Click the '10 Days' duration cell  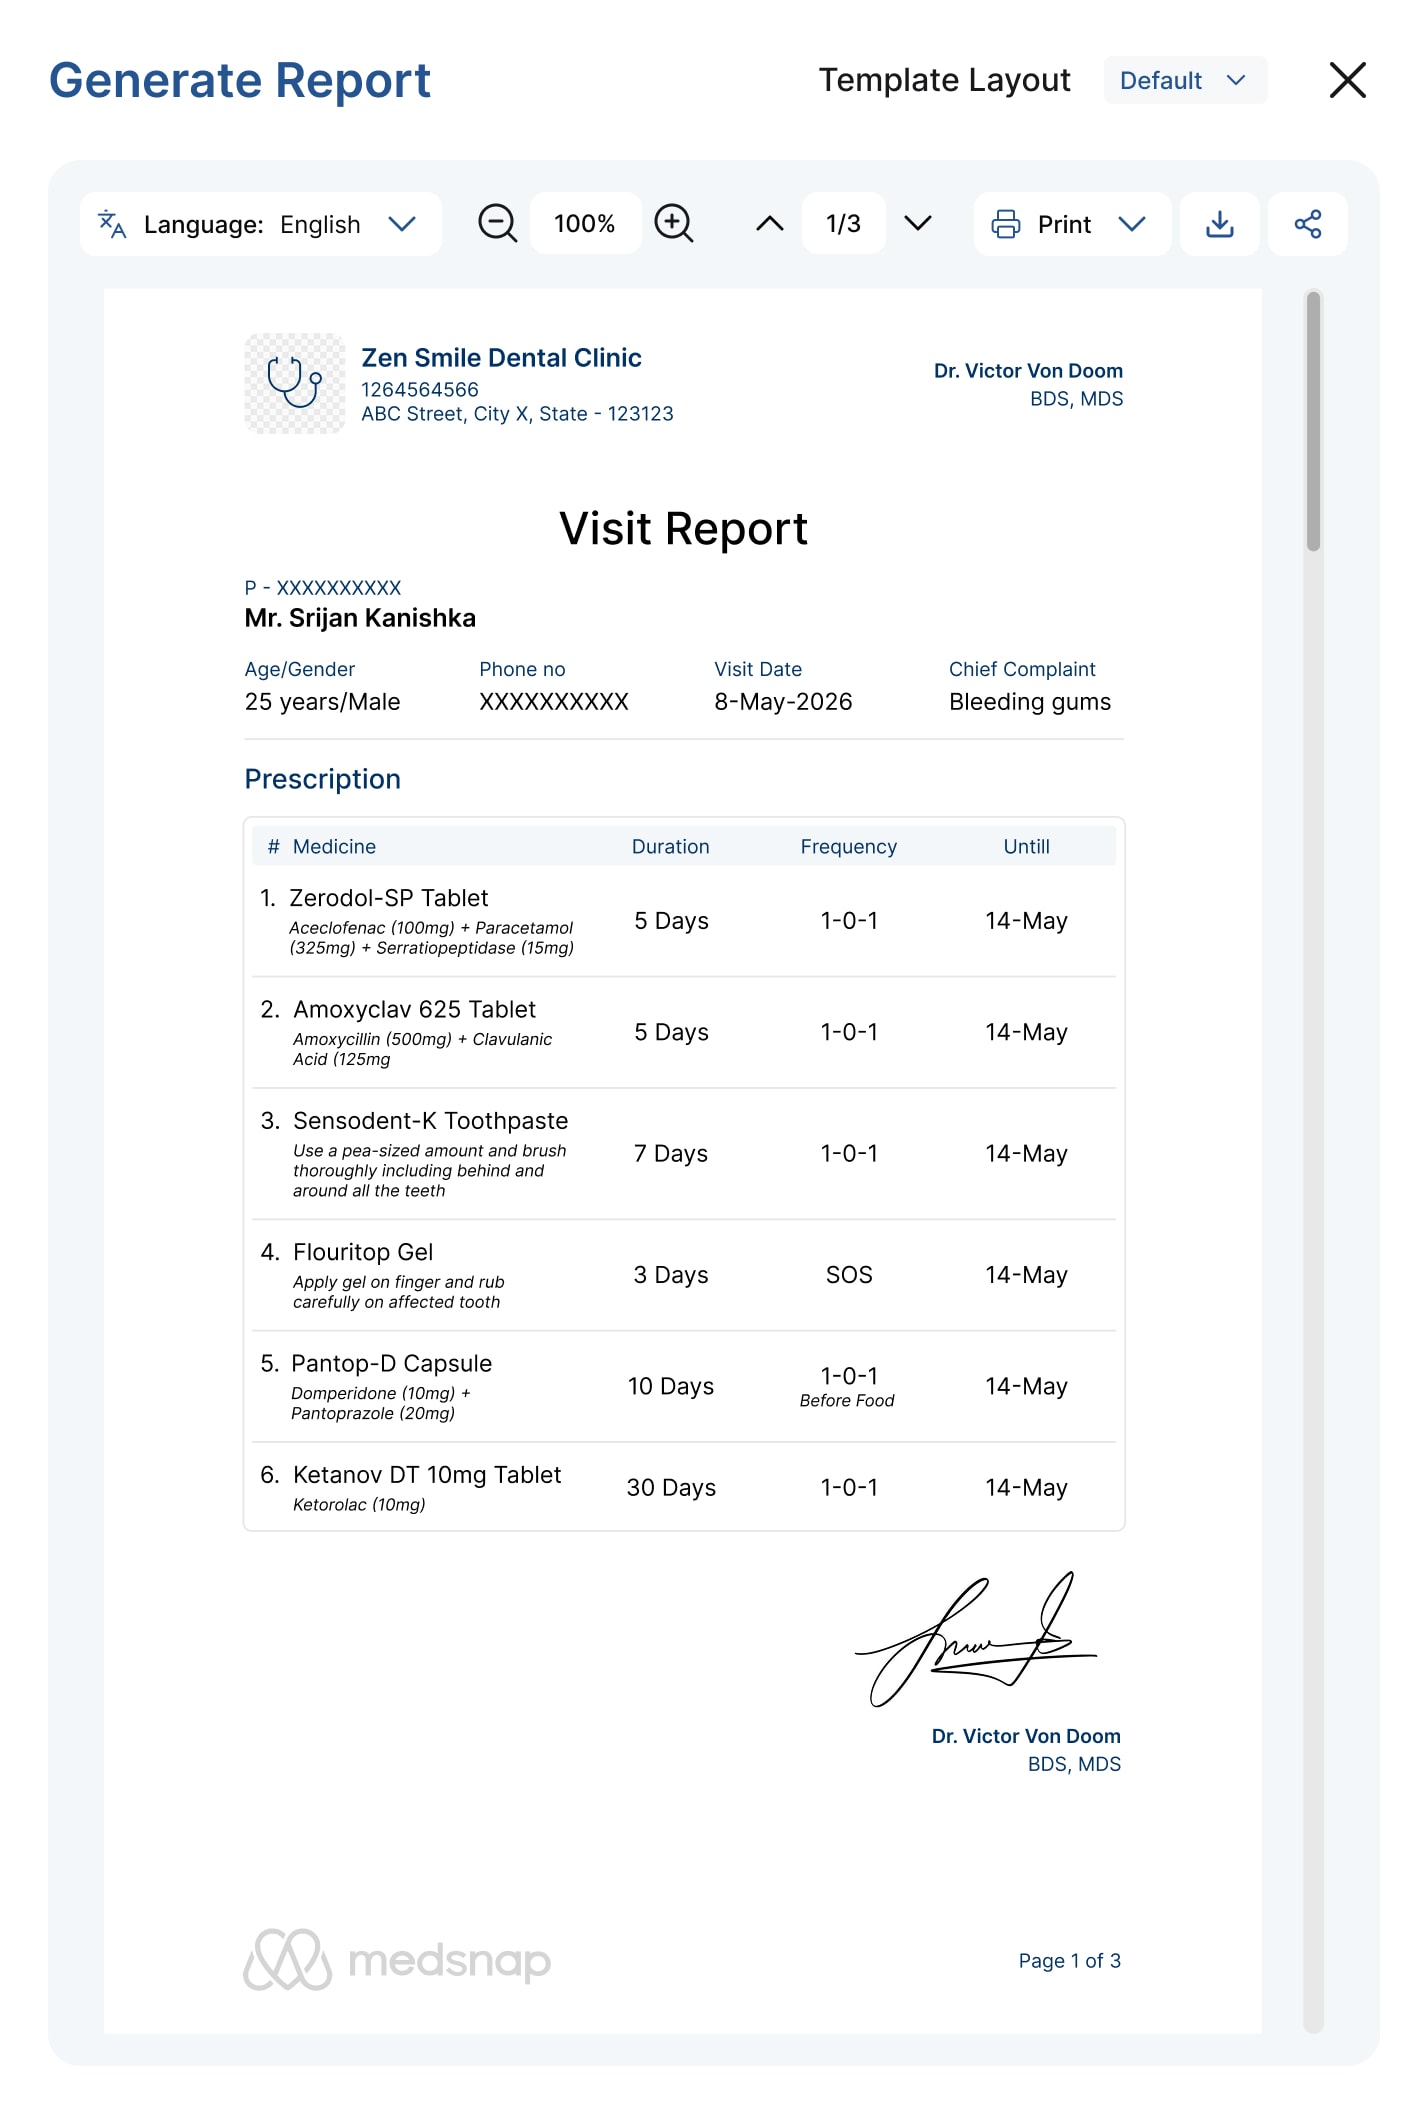(671, 1386)
